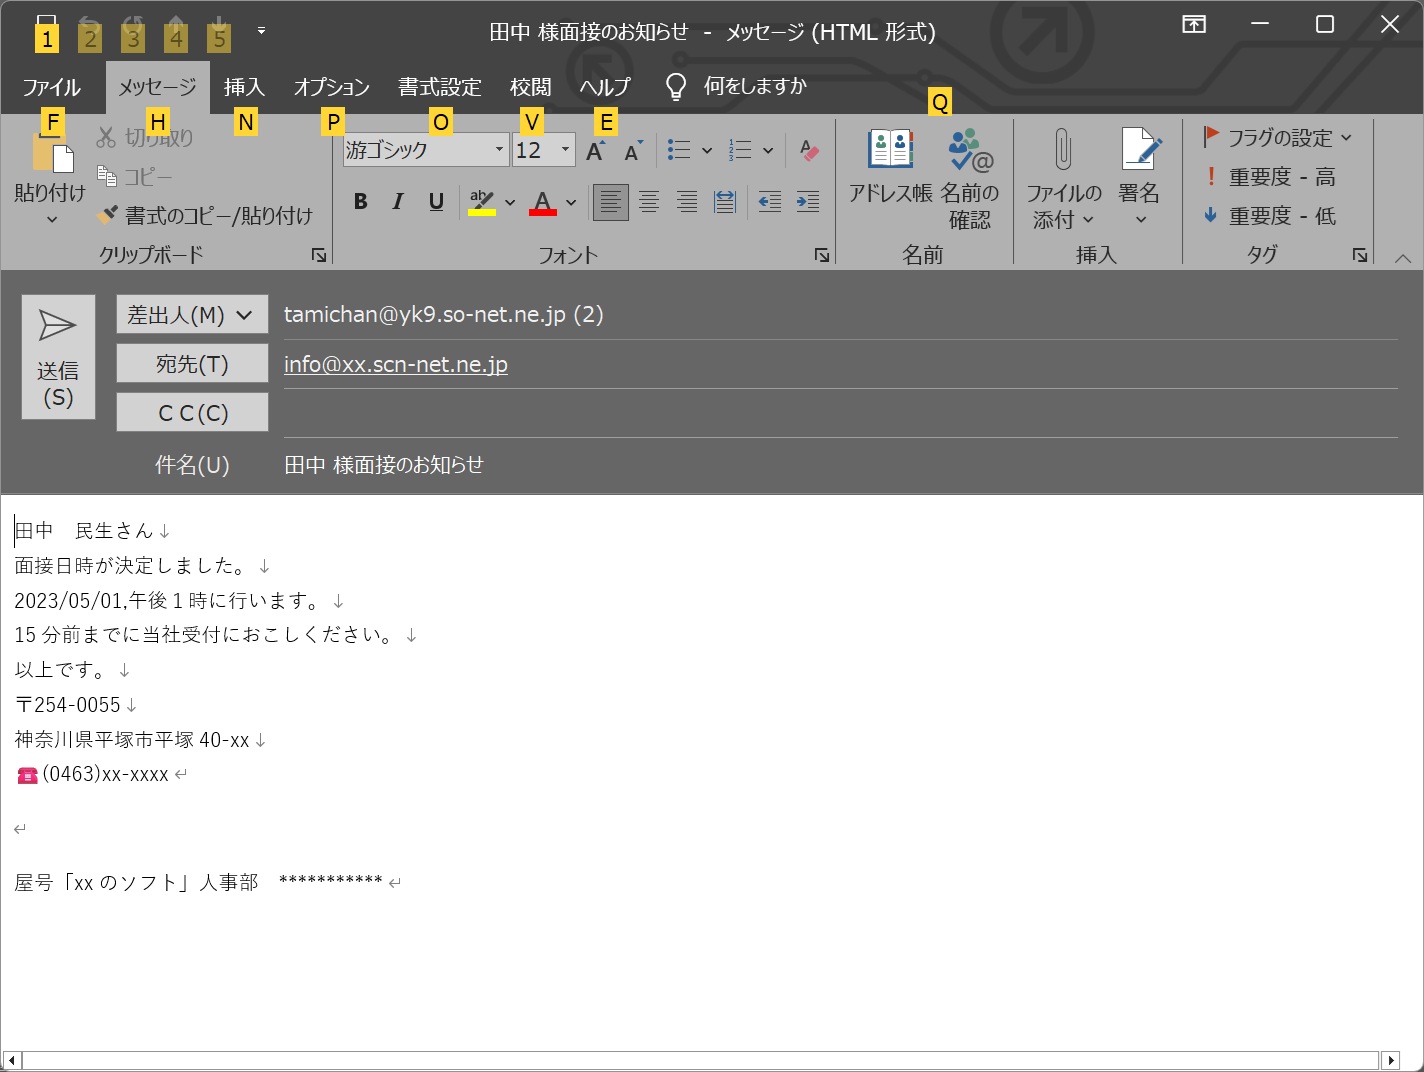Toggle underline formatting
This screenshot has width=1424, height=1072.
point(436,202)
